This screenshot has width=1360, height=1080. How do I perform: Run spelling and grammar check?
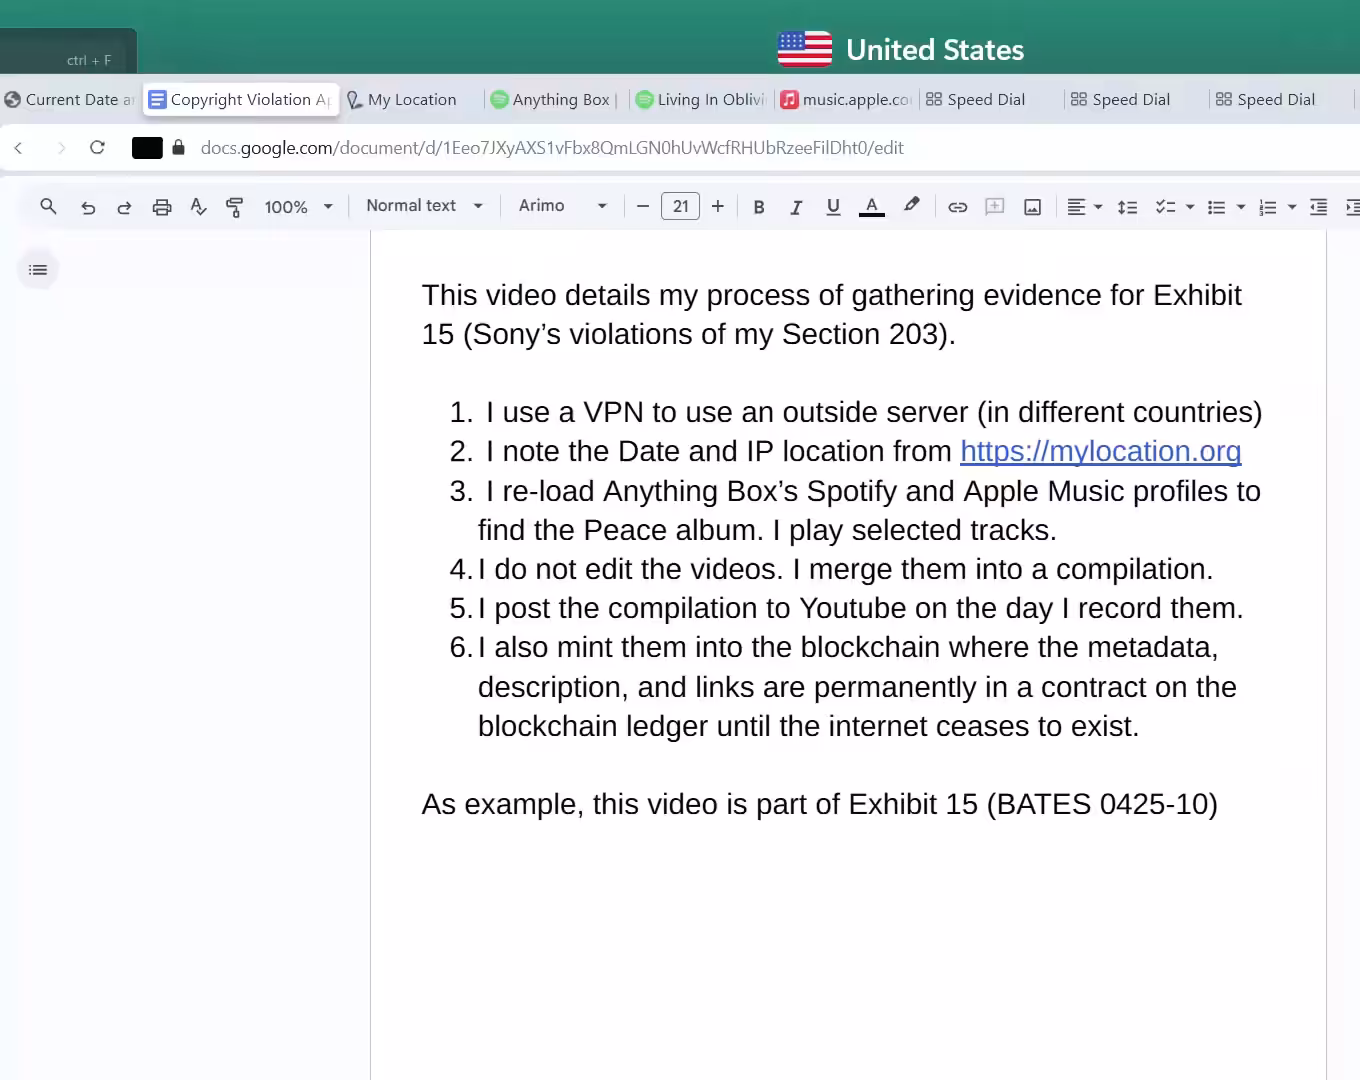tap(199, 207)
